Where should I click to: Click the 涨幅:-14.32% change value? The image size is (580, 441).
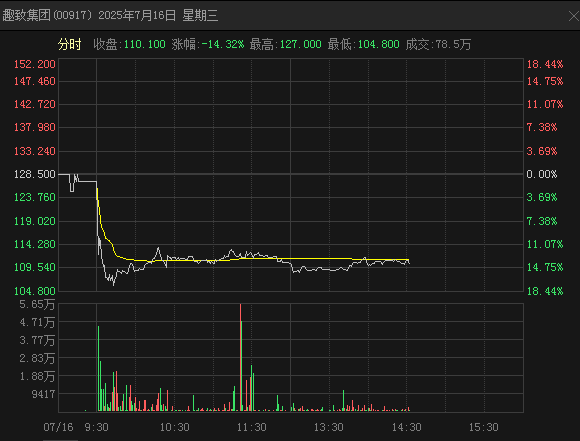(208, 44)
